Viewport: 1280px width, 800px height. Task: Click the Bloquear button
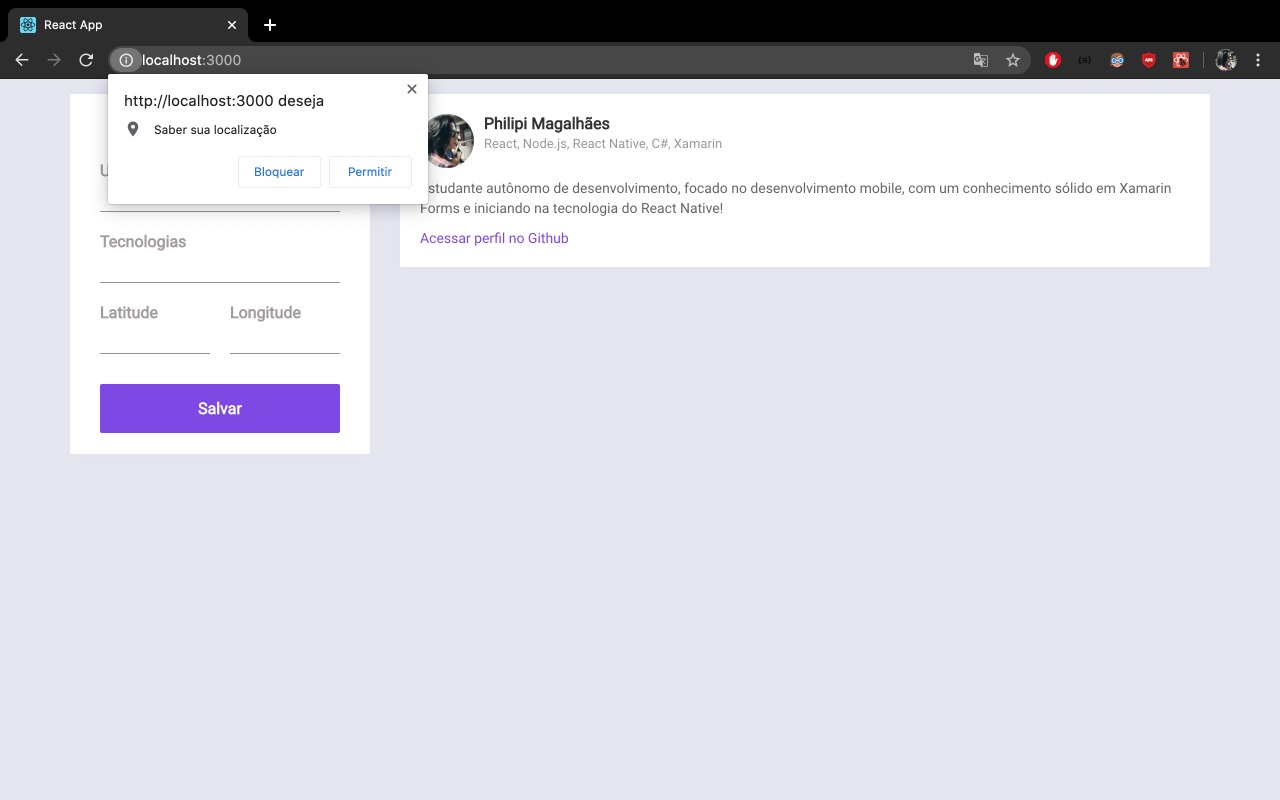coord(279,172)
